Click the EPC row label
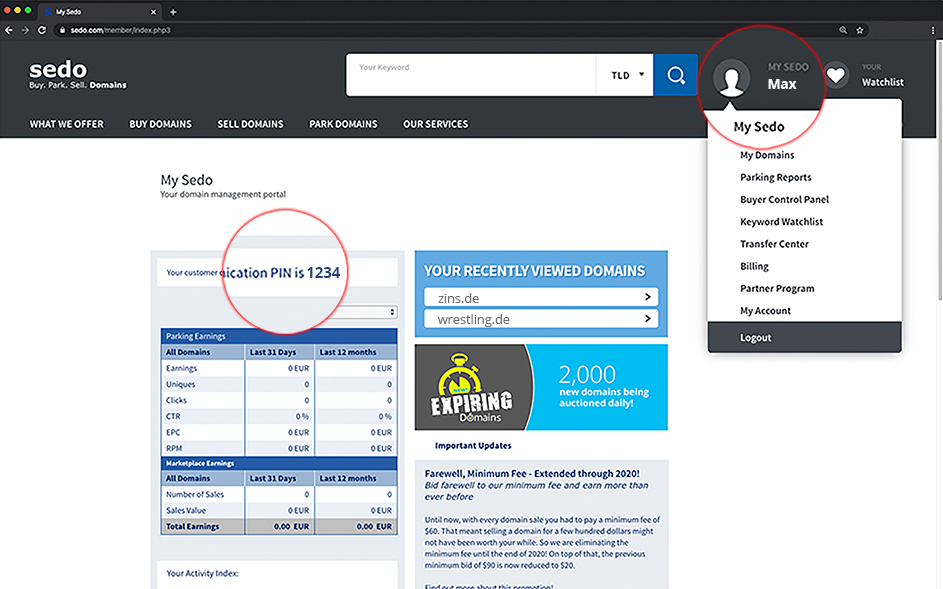The image size is (943, 589). [x=173, y=432]
